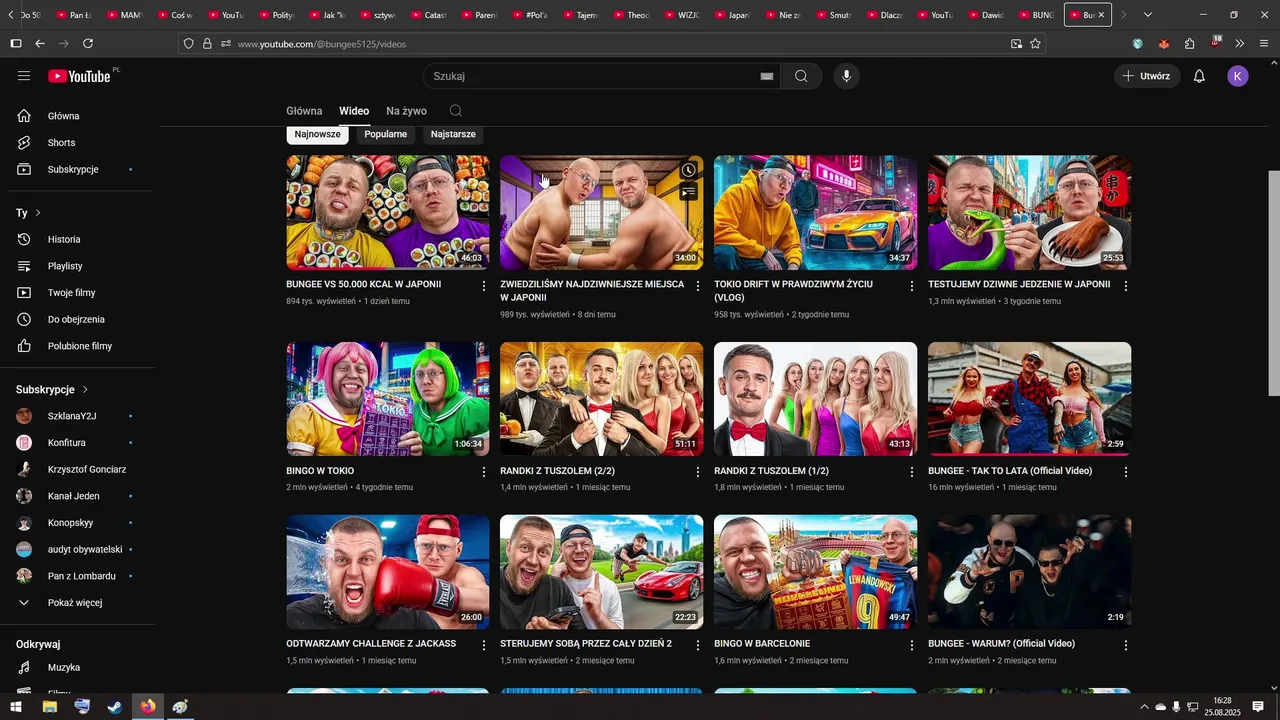
Task: Expand the Ty section chevron
Action: click(38, 213)
